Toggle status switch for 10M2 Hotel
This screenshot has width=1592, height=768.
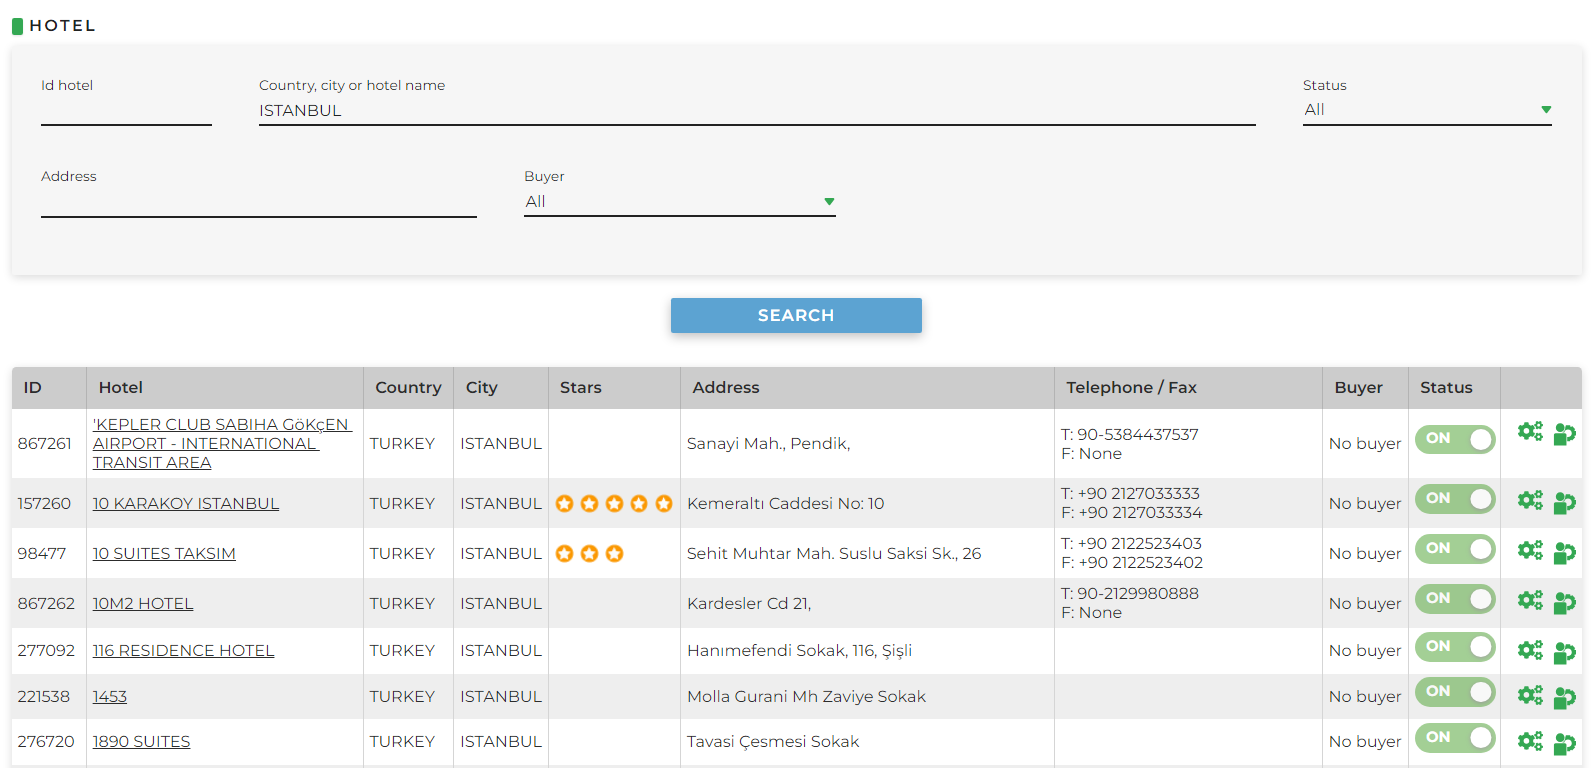(x=1455, y=599)
